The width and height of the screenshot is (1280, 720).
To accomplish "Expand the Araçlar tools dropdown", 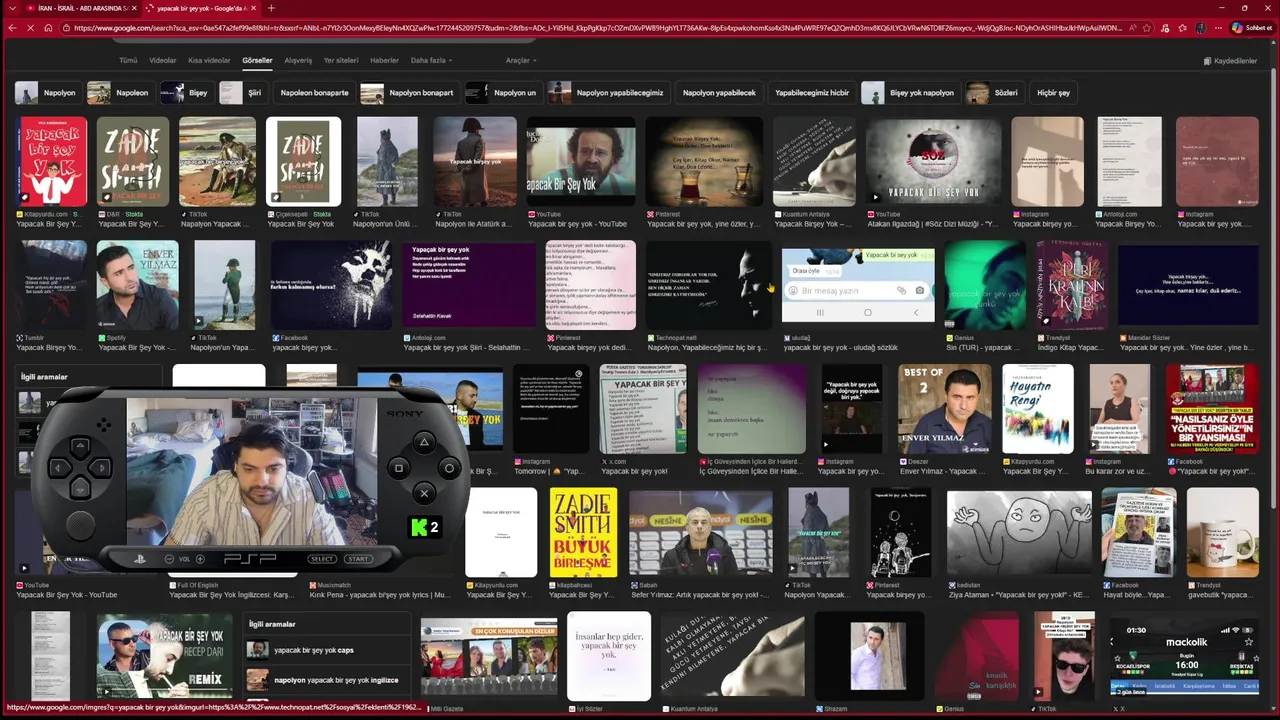I will point(521,60).
